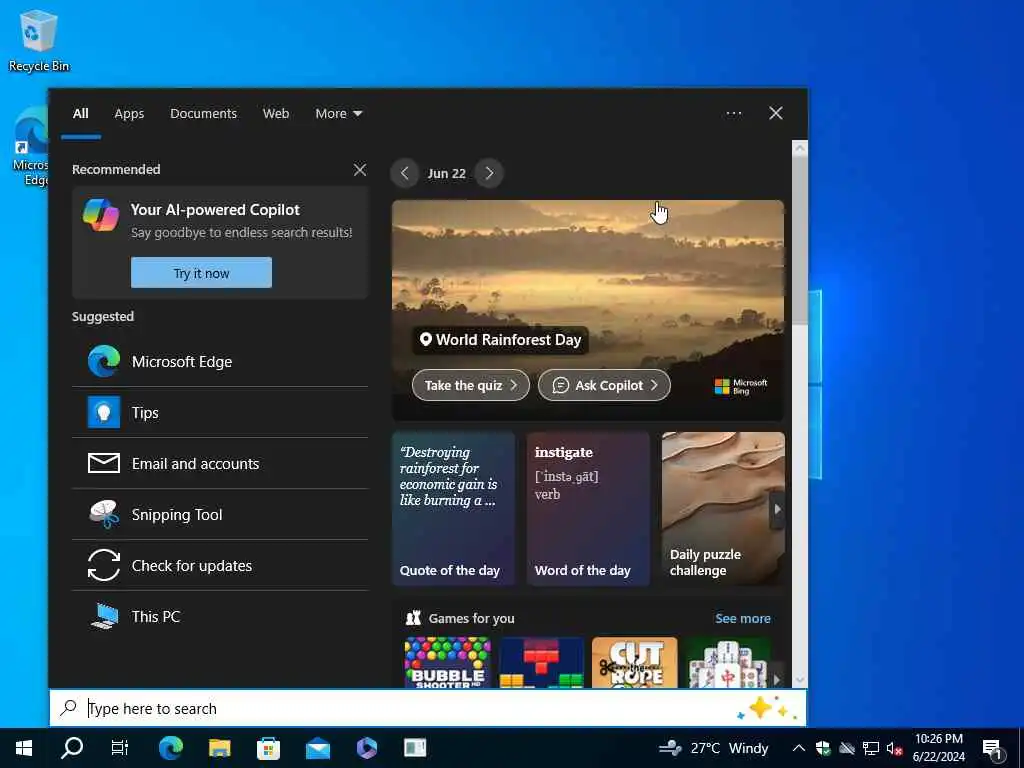
Task: Open World Rainforest Day label
Action: [501, 340]
